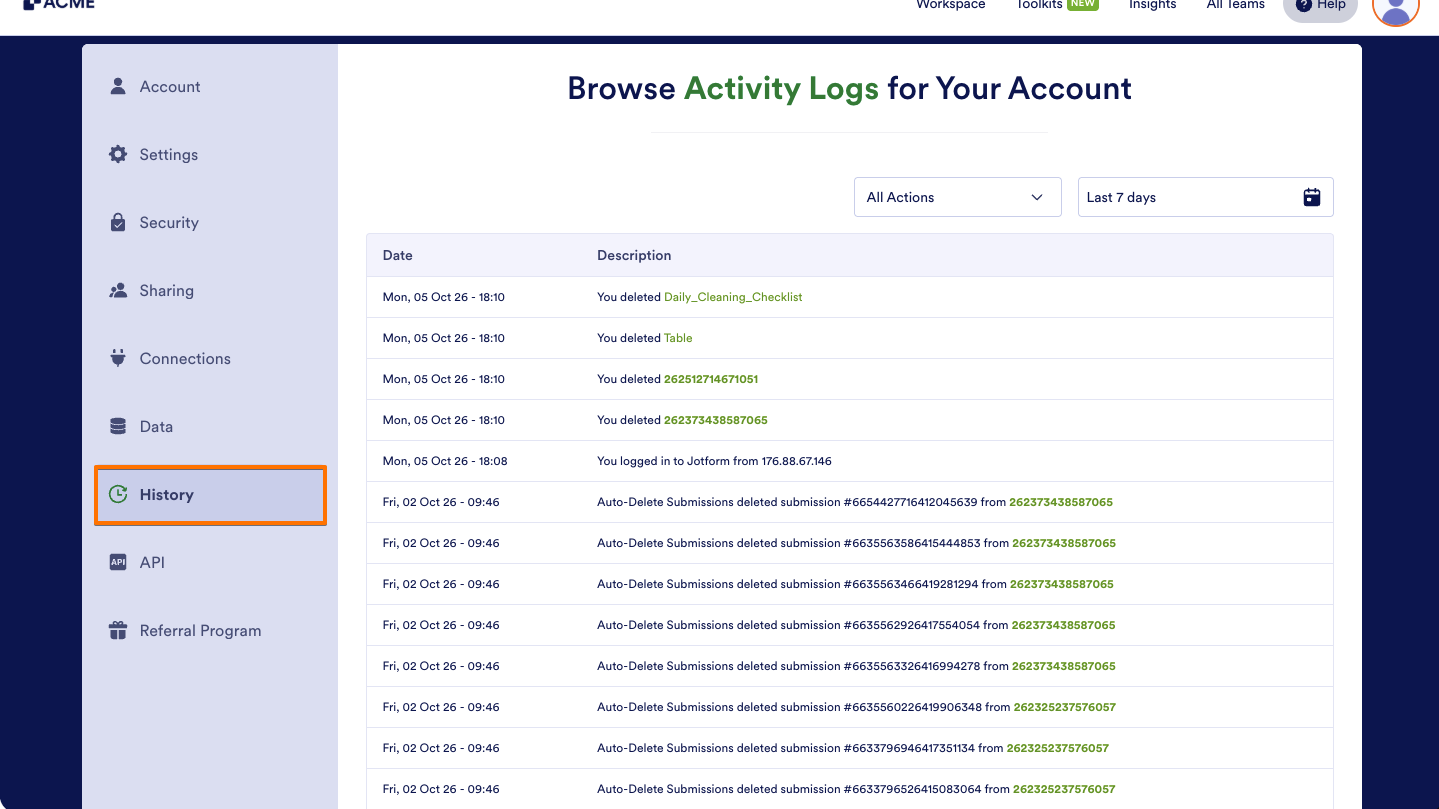Go to the Sharing section

210,291
